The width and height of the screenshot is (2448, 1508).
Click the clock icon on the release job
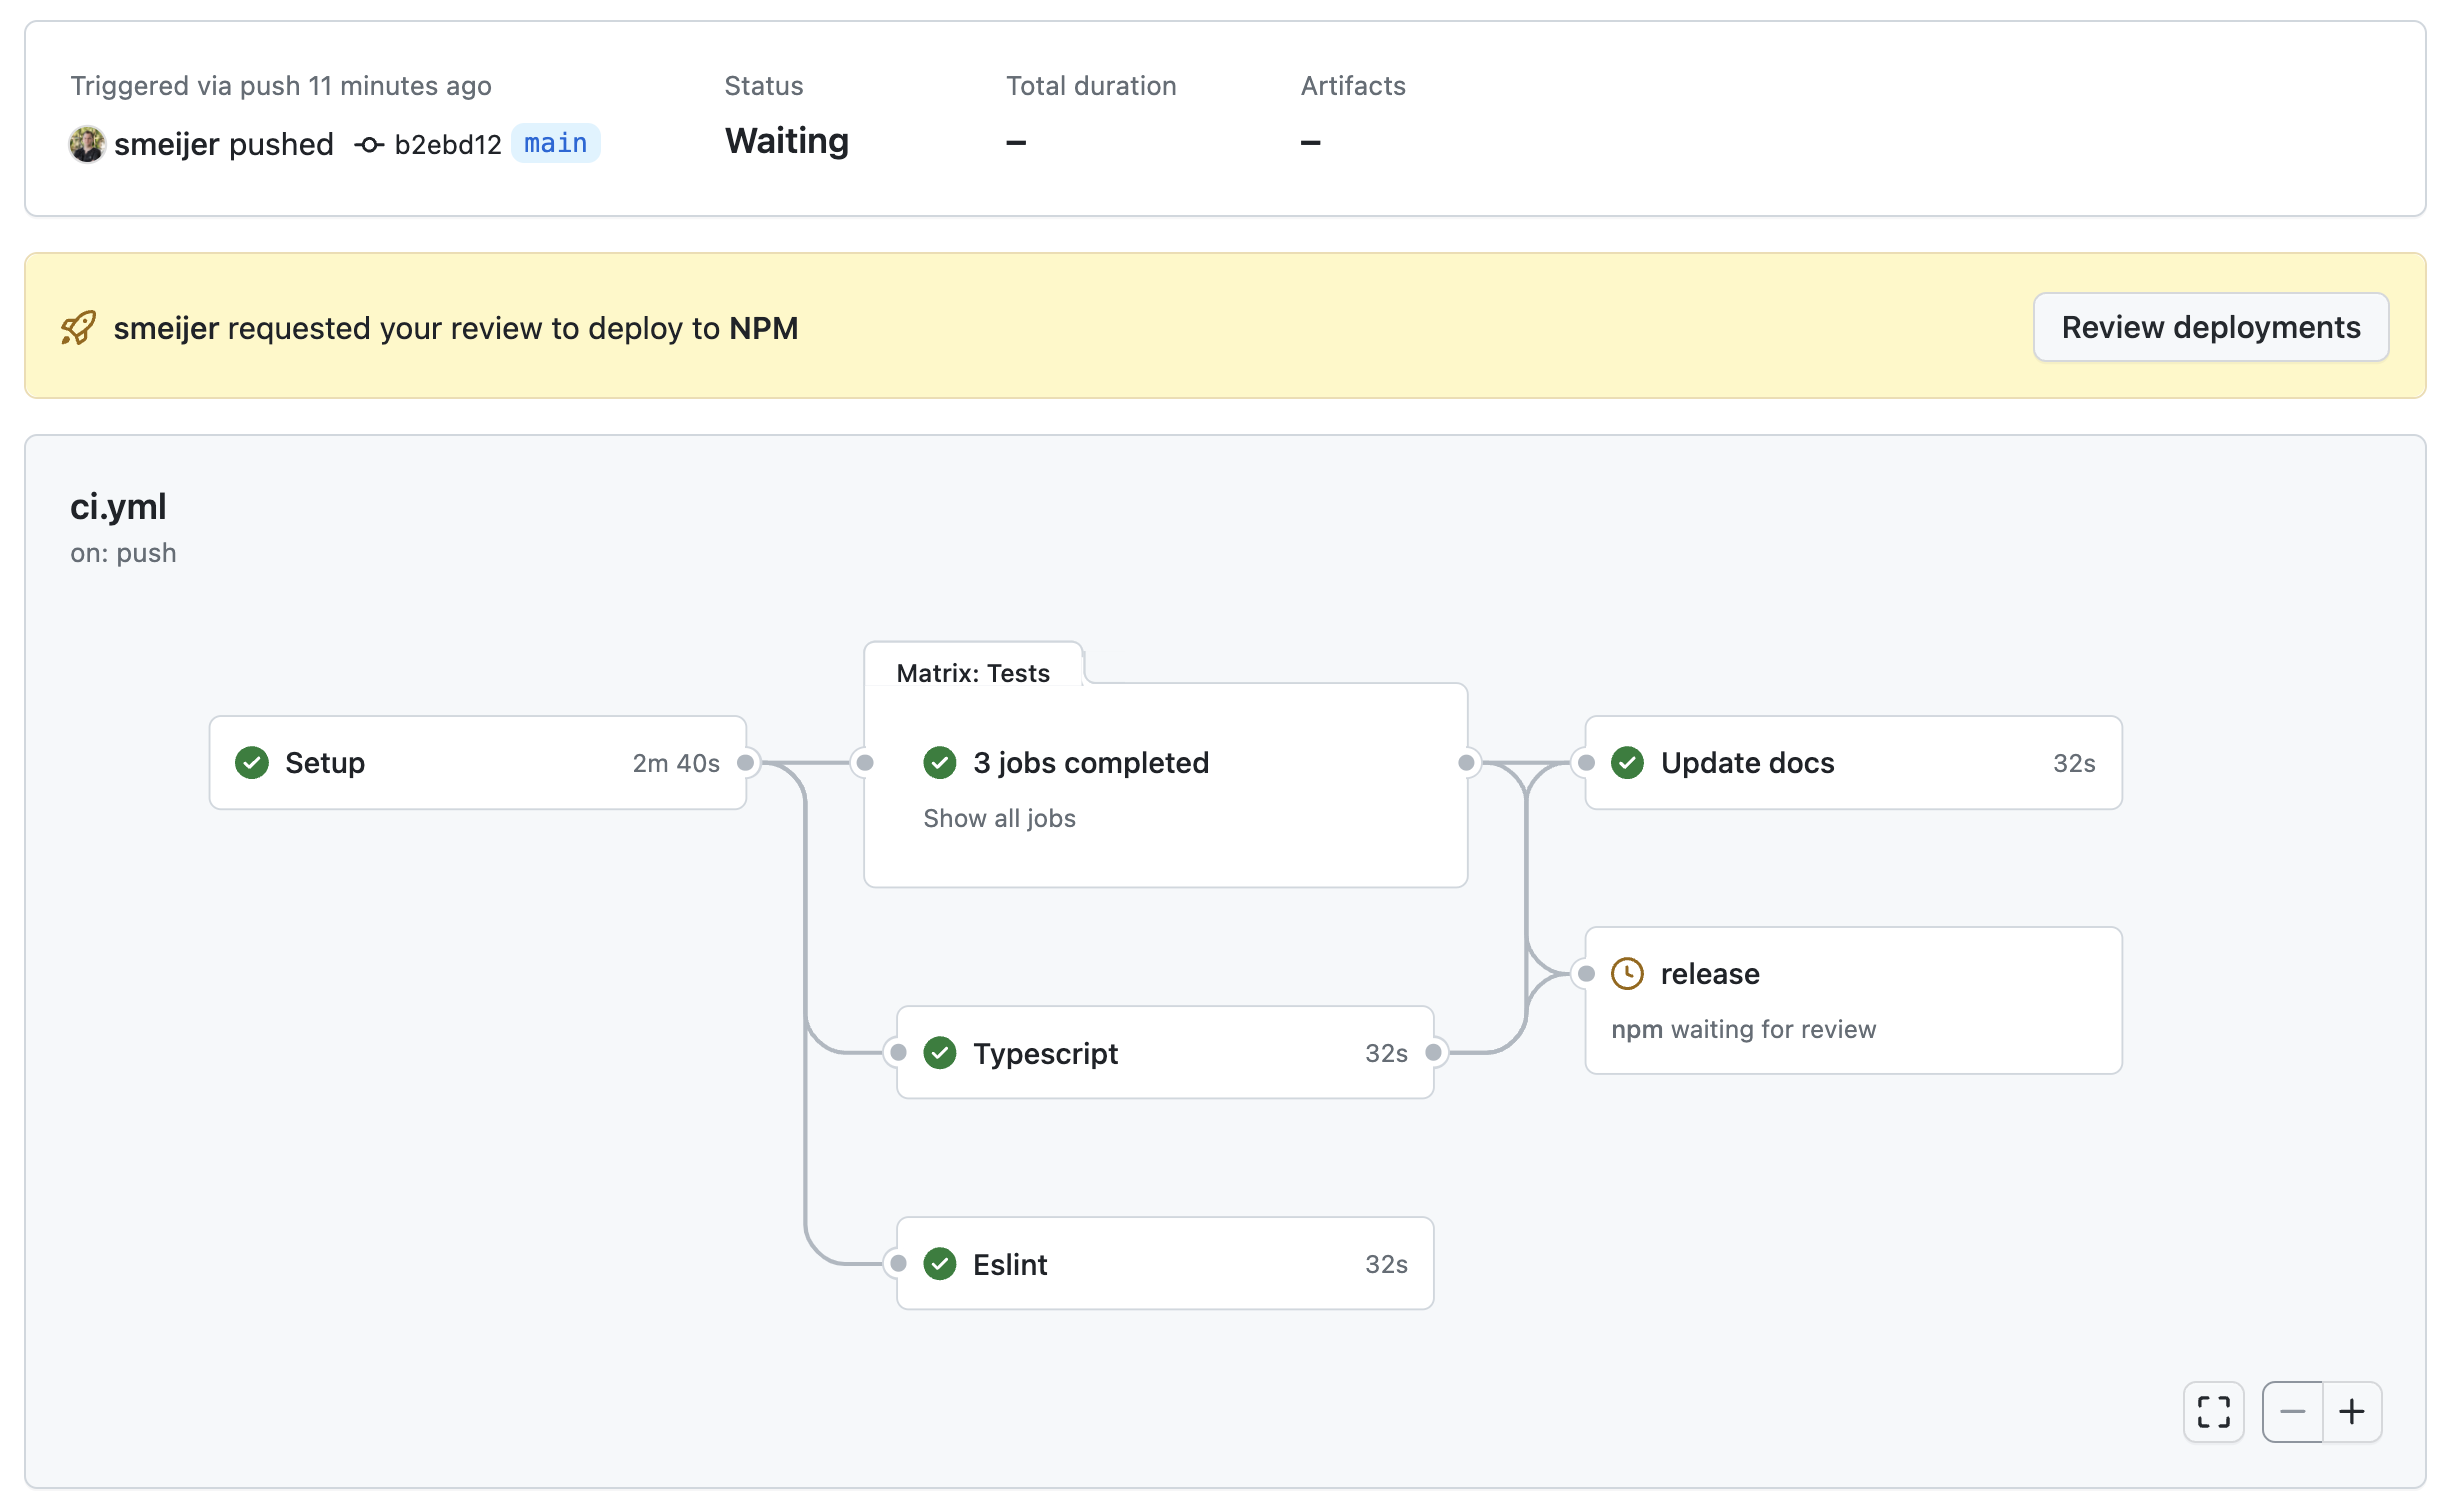pyautogui.click(x=1628, y=973)
